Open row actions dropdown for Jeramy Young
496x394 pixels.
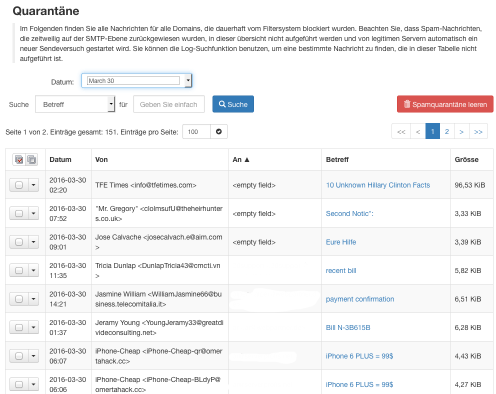coord(33,327)
